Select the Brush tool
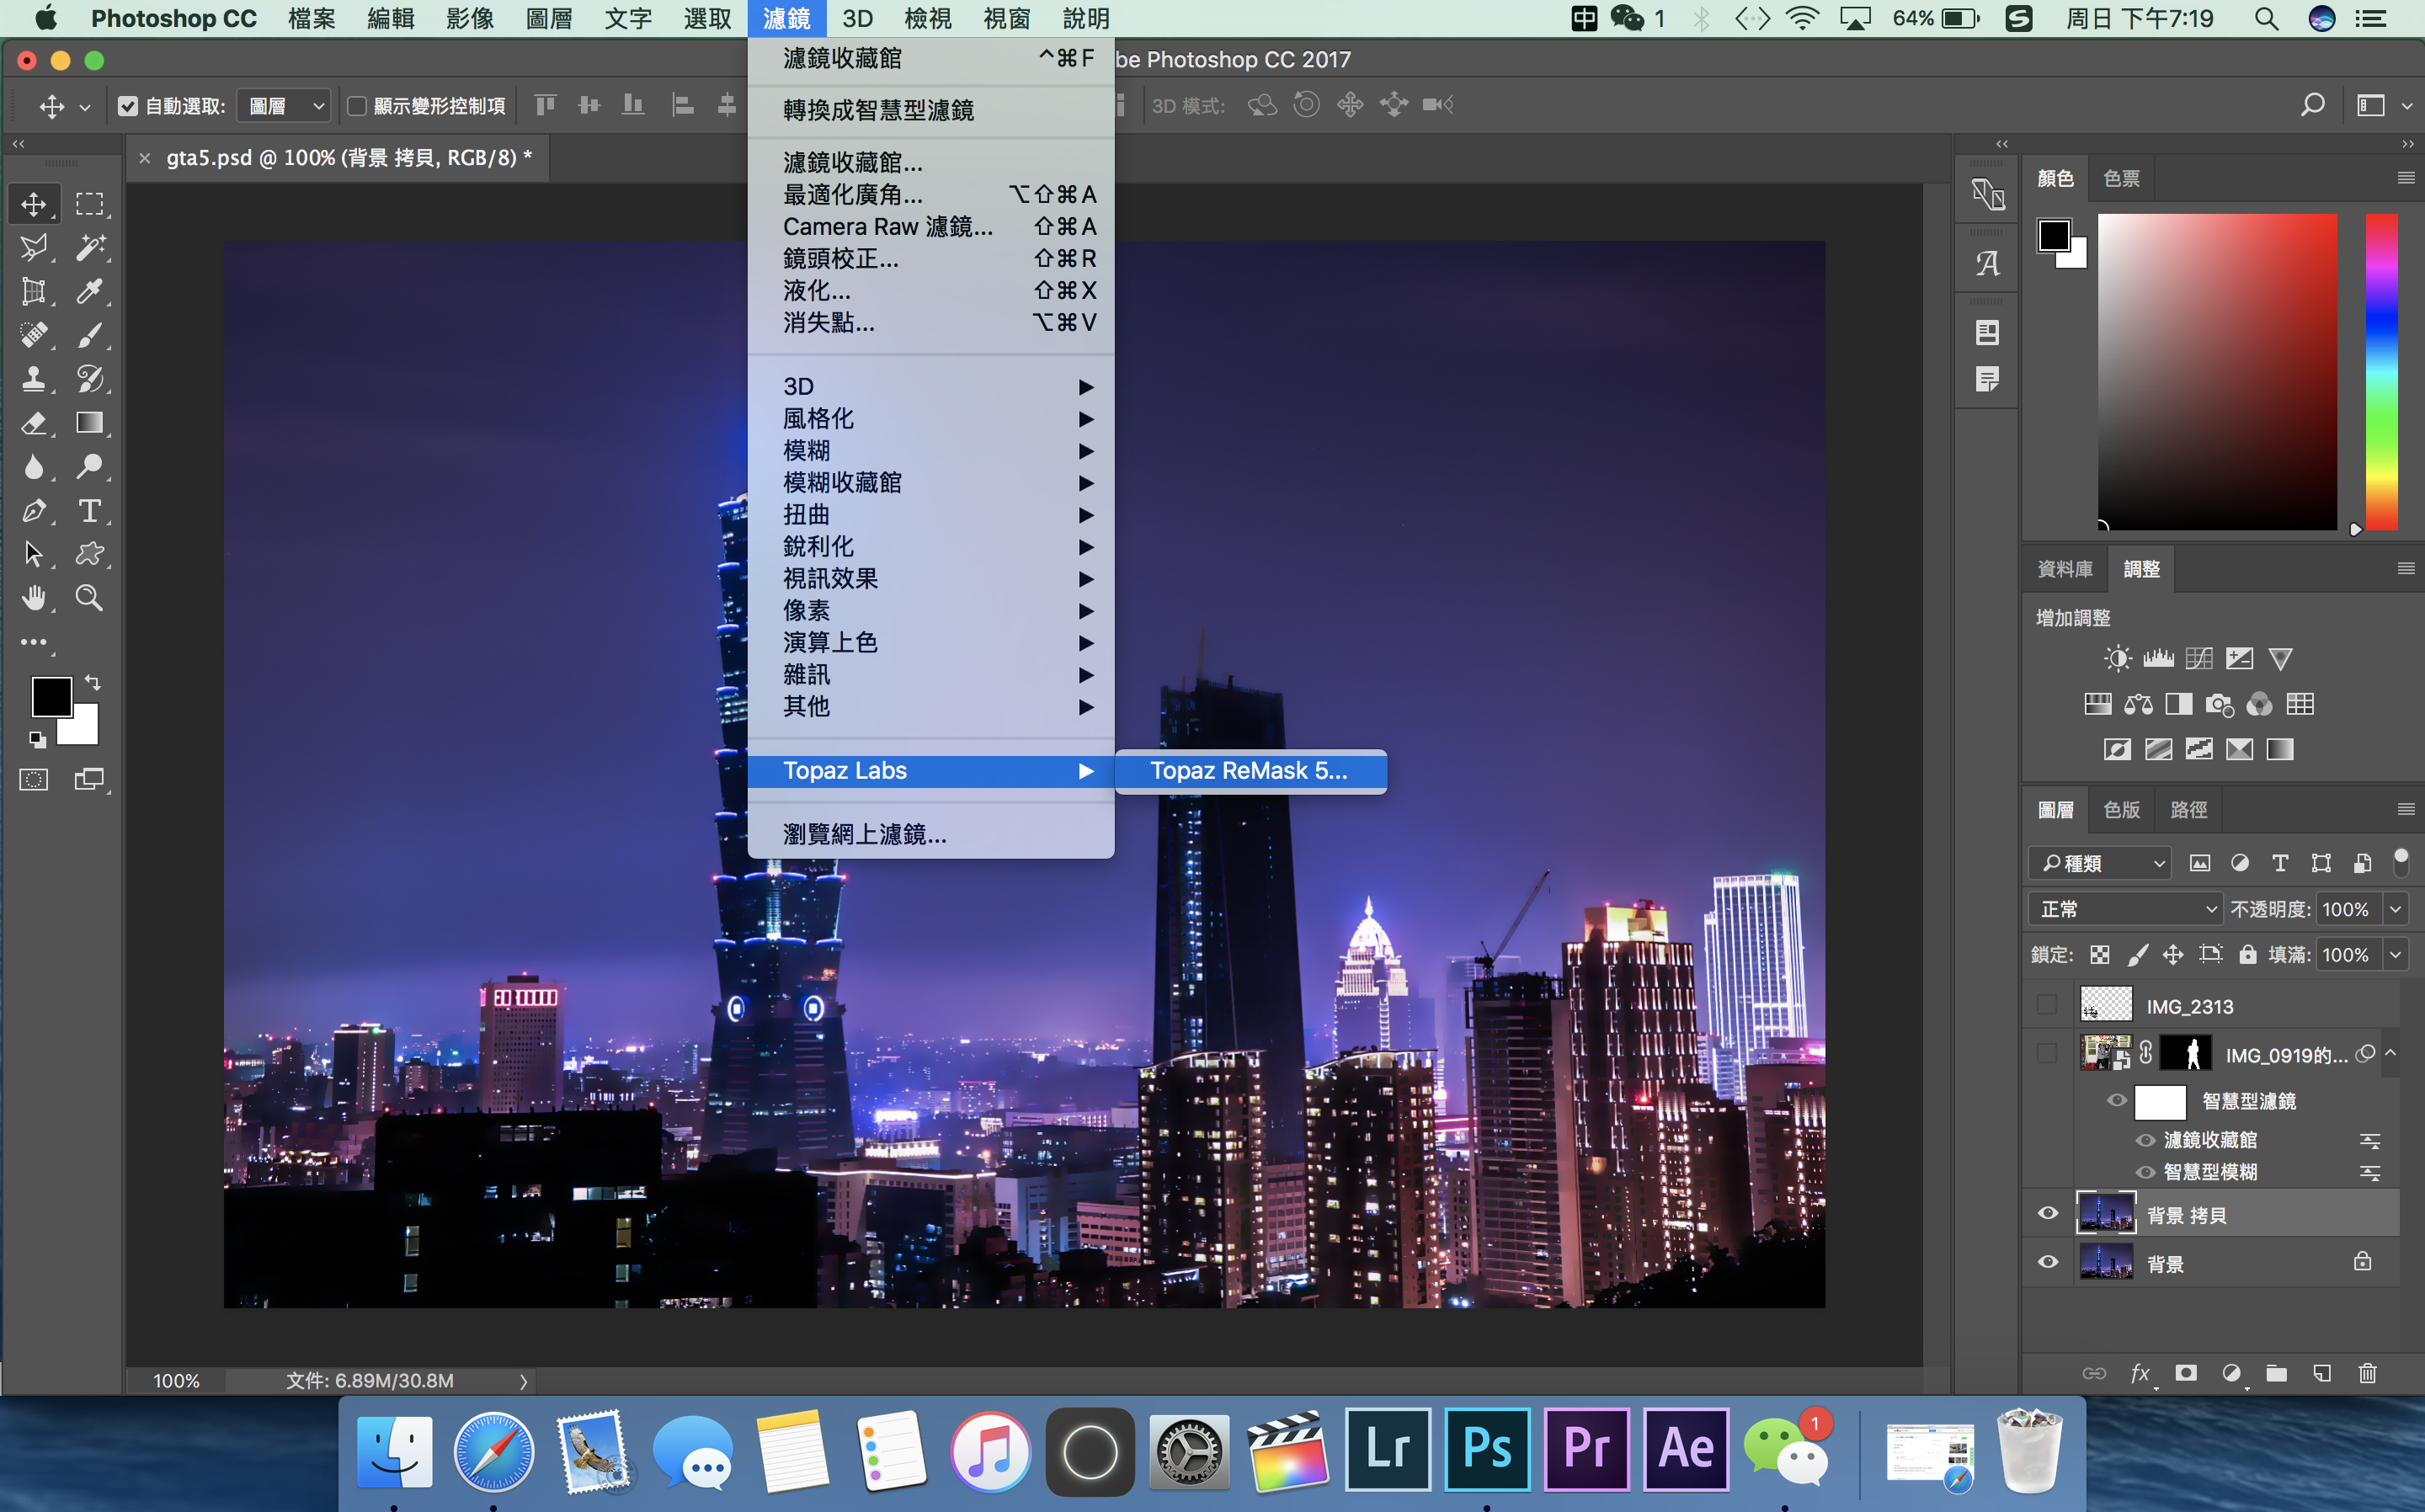This screenshot has width=2425, height=1512. click(89, 335)
